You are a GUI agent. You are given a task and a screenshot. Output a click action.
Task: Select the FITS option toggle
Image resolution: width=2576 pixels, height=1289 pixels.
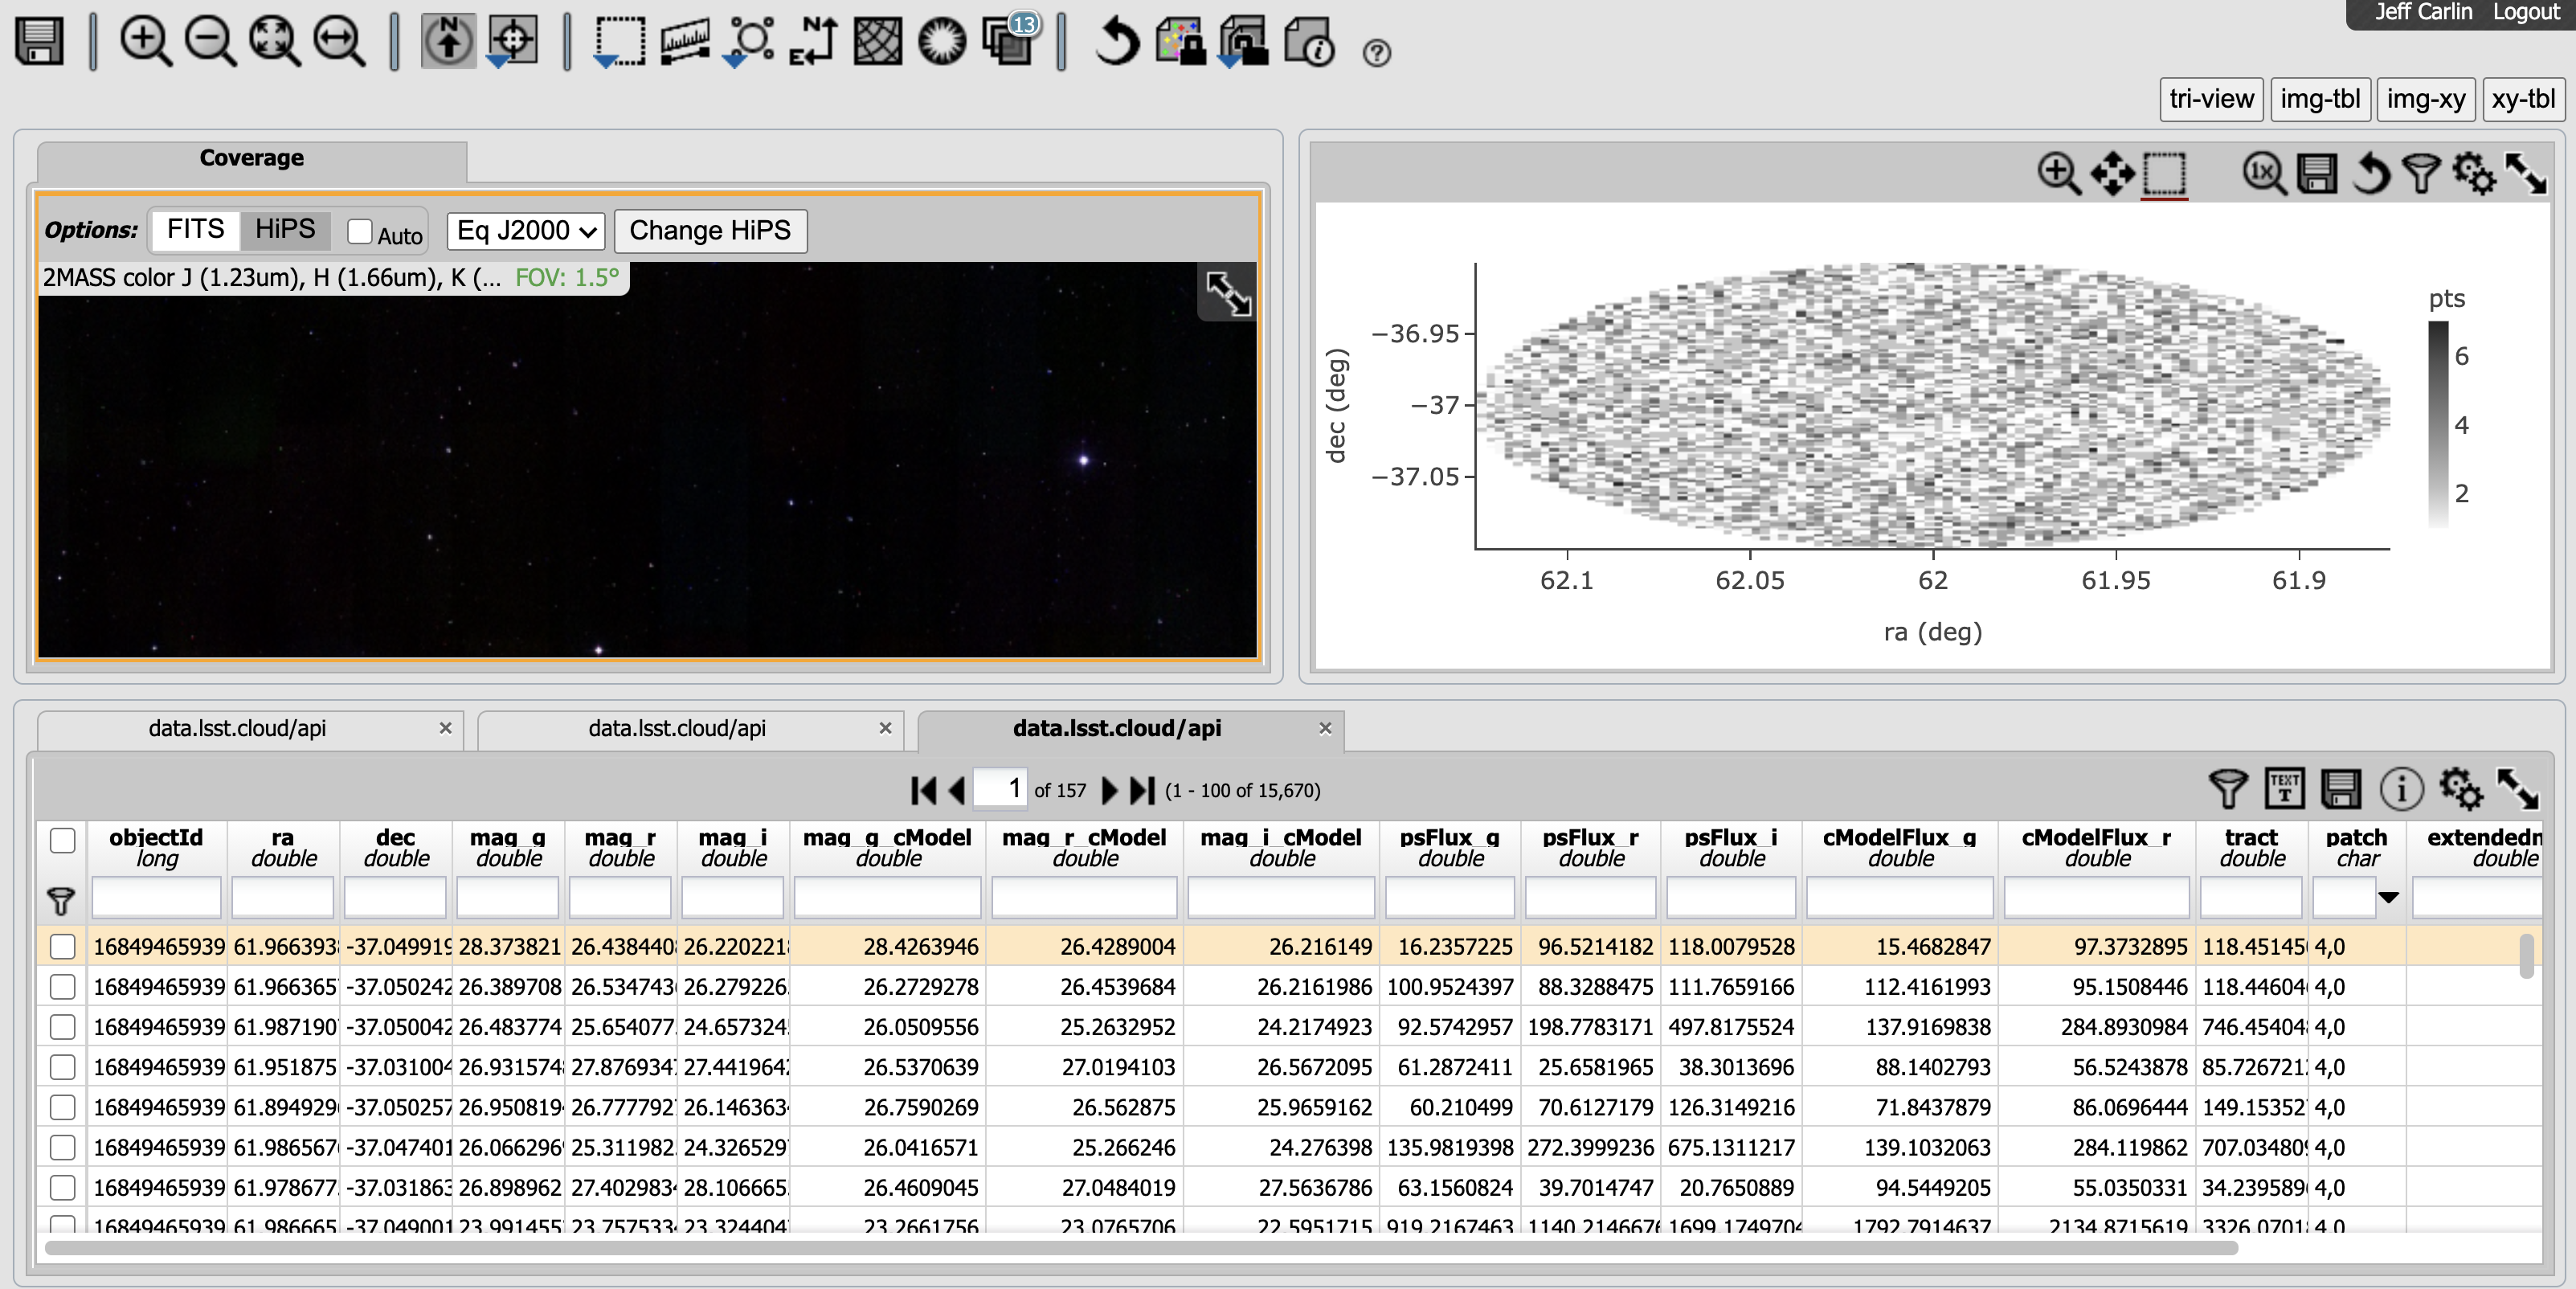(196, 229)
